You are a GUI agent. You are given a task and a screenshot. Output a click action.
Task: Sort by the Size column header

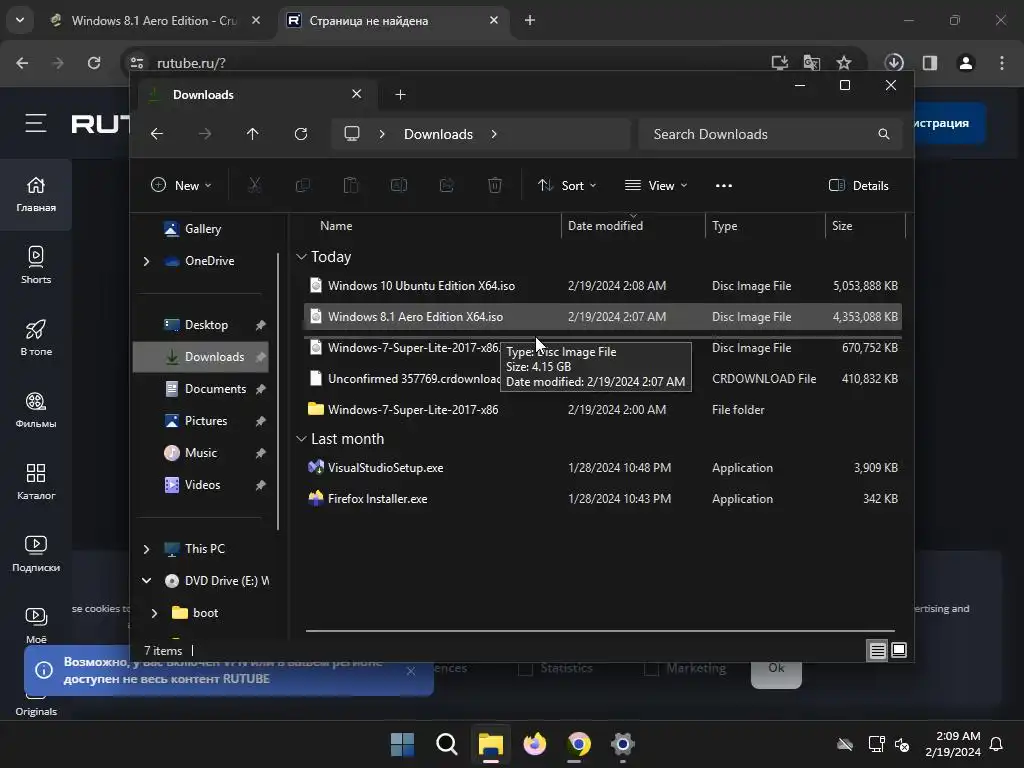(865, 226)
